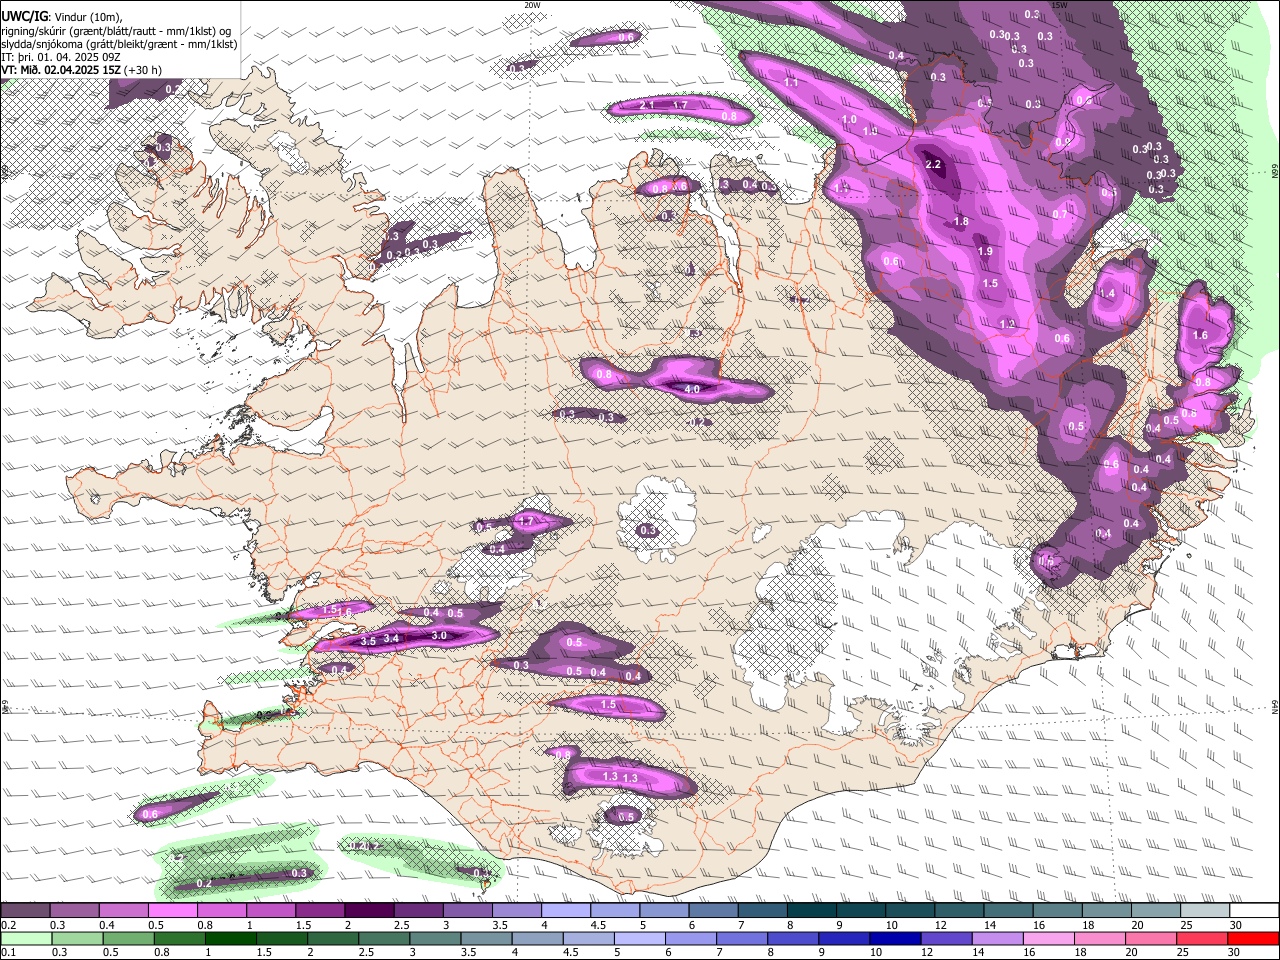Click the 1.4 snowfall value on map
1280x960 pixels.
[x=1106, y=294]
